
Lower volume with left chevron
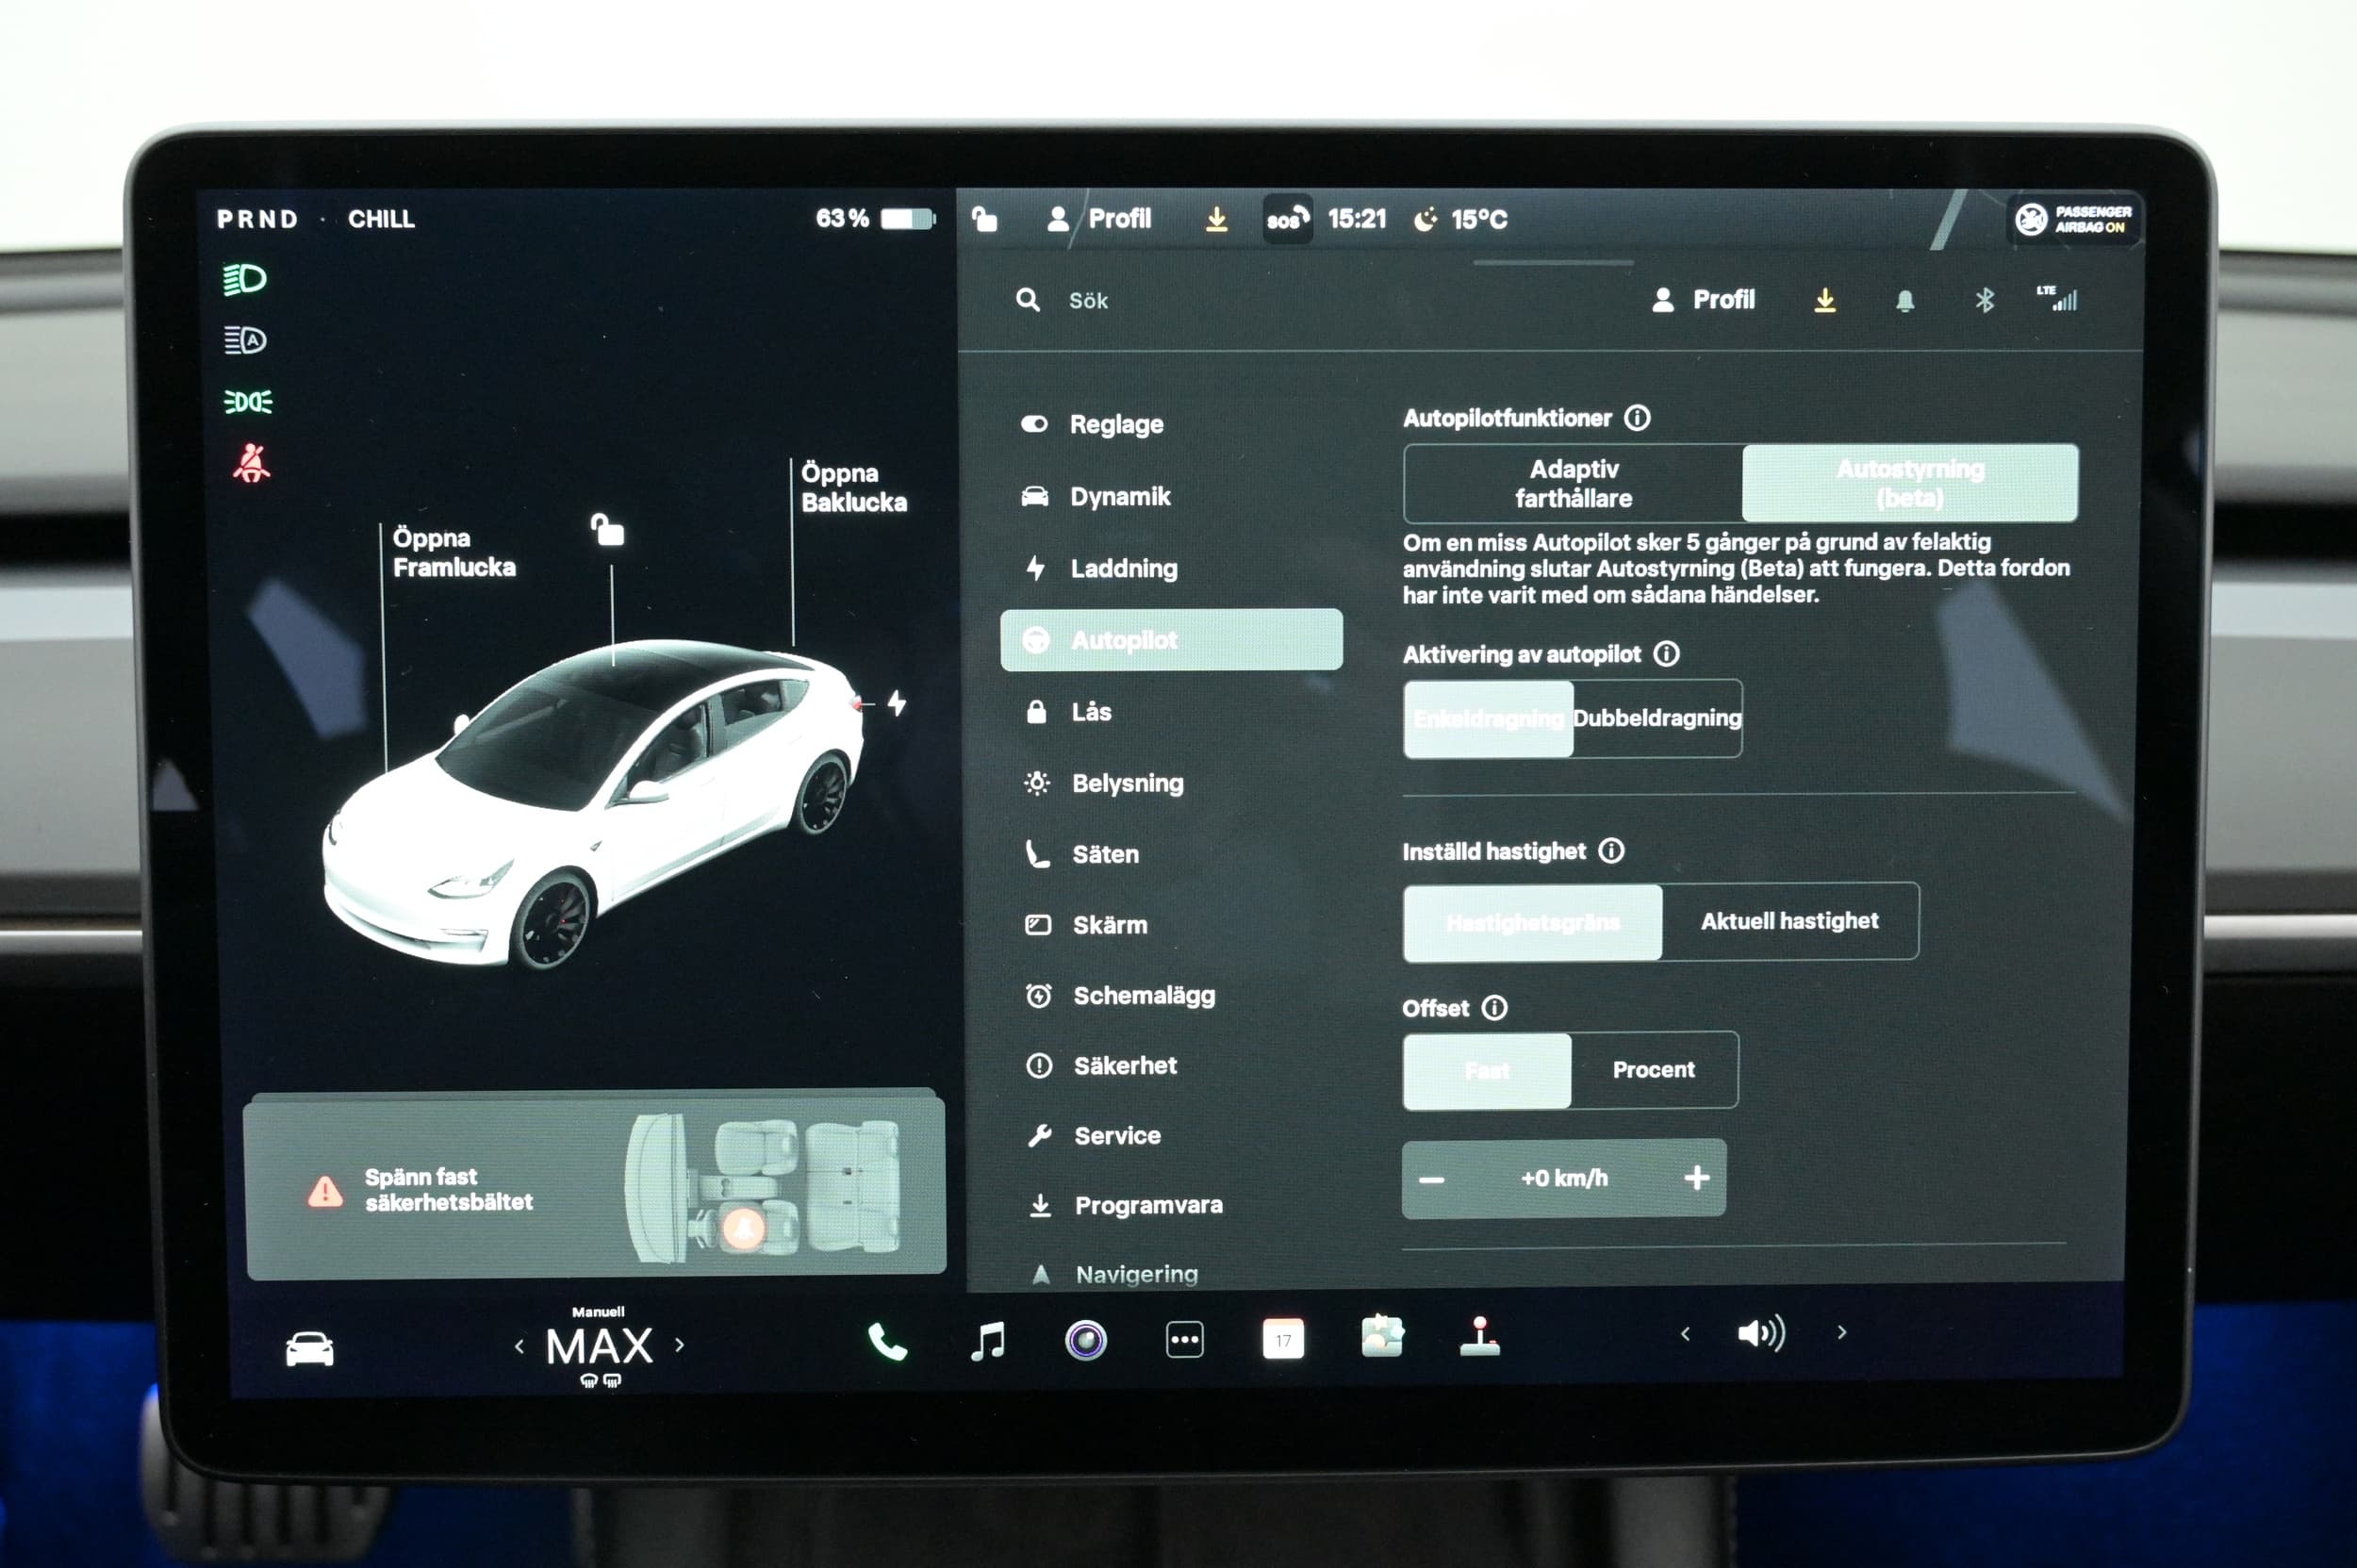click(x=1686, y=1333)
